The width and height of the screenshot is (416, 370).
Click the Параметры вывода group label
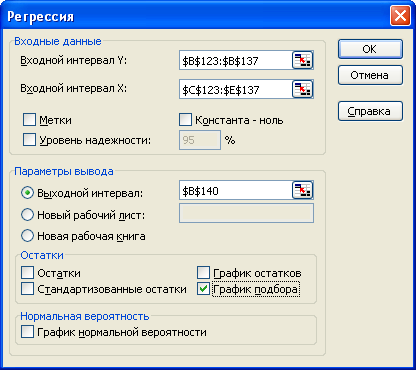[x=64, y=171]
